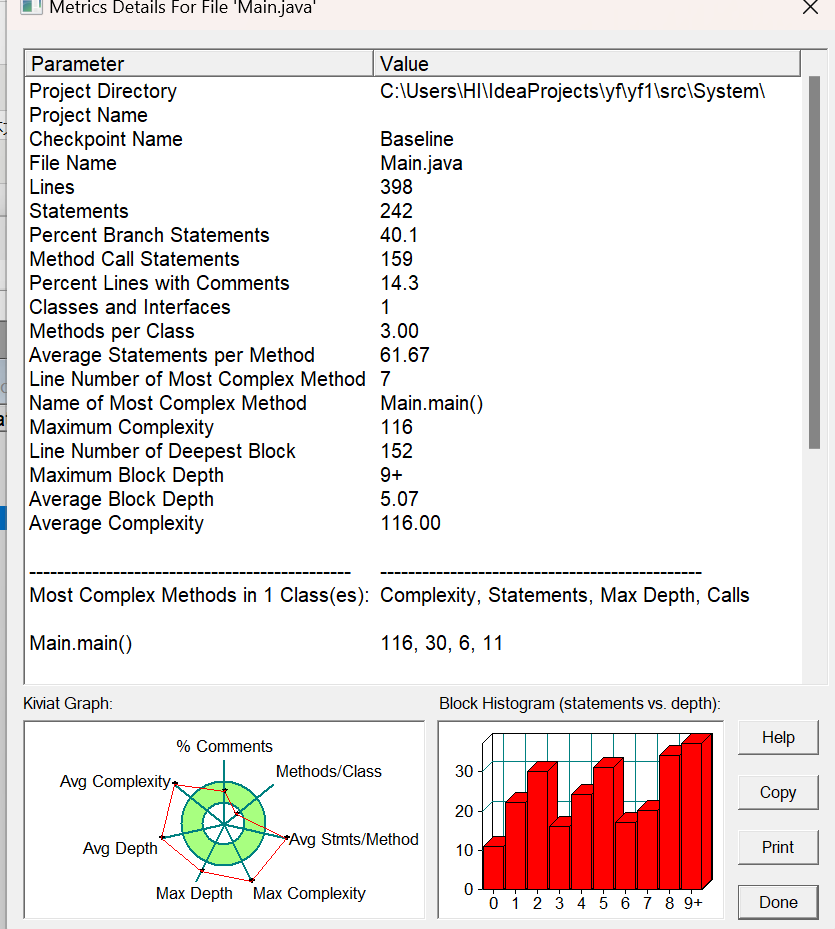The height and width of the screenshot is (929, 835).
Task: Click the vertical scrollbar thumb
Action: (814, 262)
